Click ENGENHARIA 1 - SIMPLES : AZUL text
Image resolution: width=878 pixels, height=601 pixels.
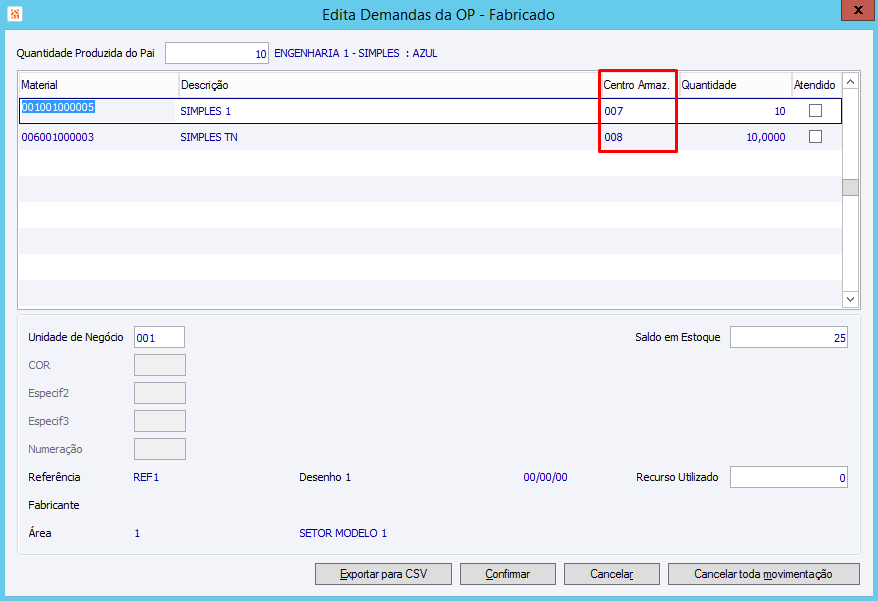356,53
